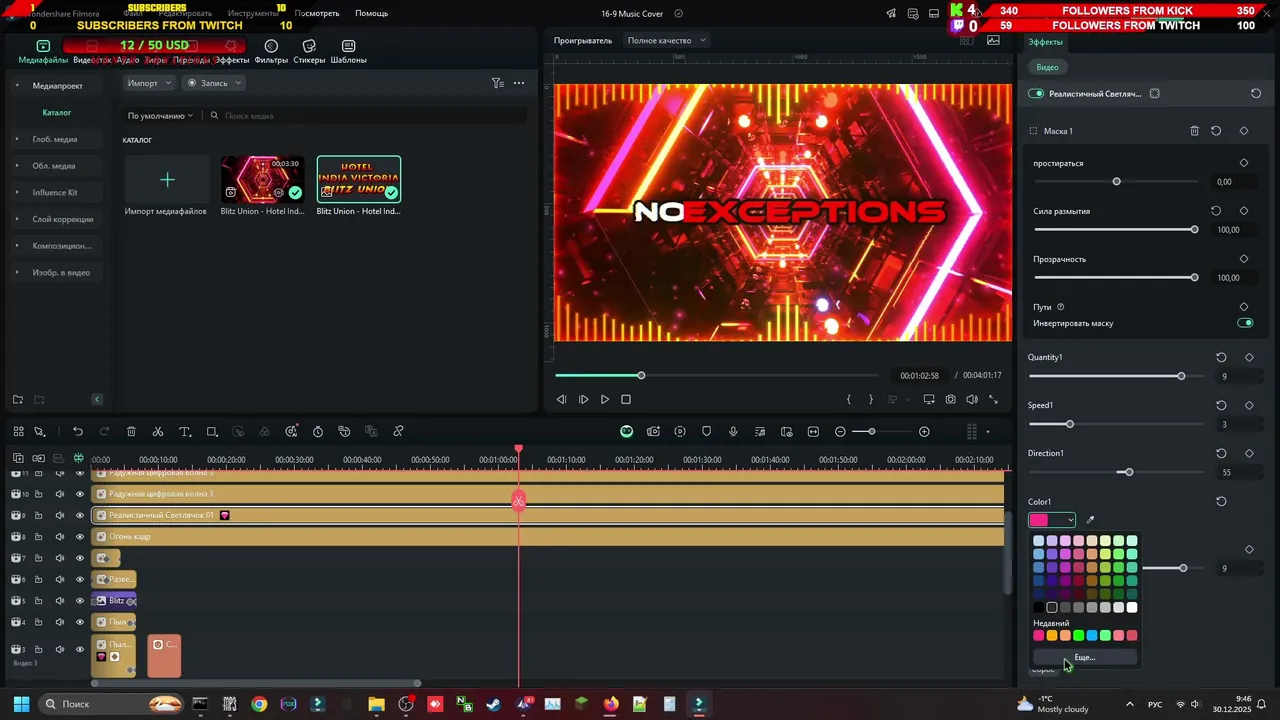
Task: Open the Посмотреть menu
Action: (317, 13)
